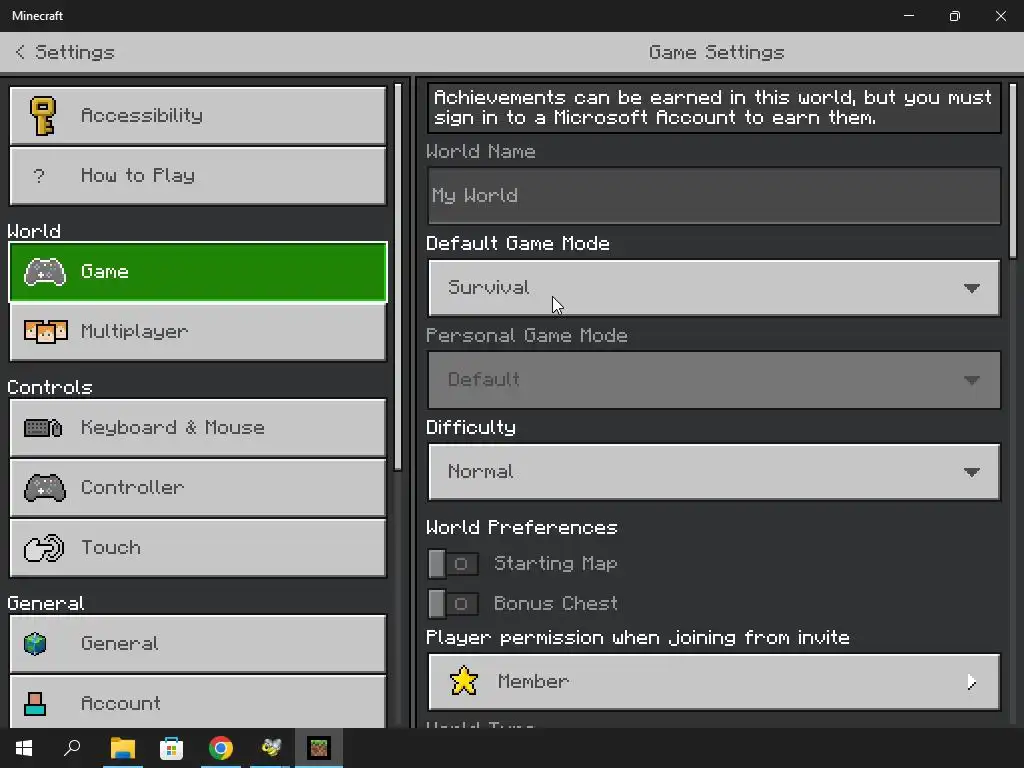The height and width of the screenshot is (768, 1024).
Task: Go back via Settings header text
Action: click(x=74, y=52)
